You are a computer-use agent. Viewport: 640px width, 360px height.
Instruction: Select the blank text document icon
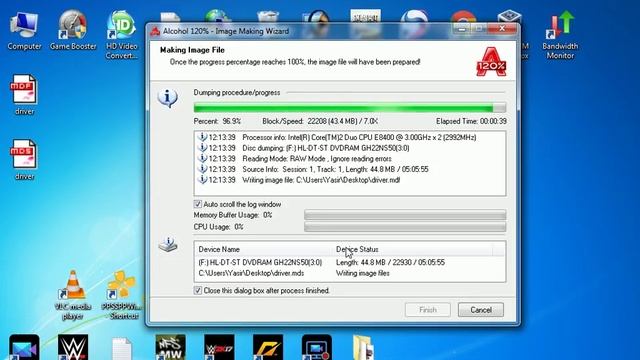click(121, 348)
